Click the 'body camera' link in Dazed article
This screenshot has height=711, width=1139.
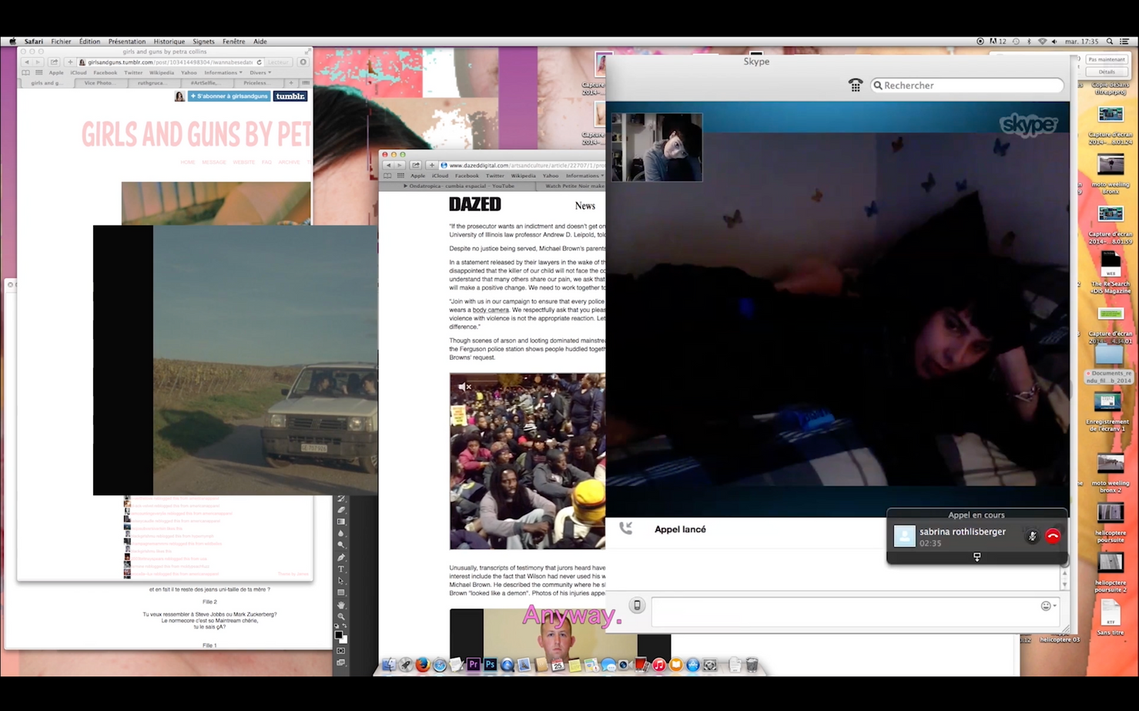coord(491,310)
